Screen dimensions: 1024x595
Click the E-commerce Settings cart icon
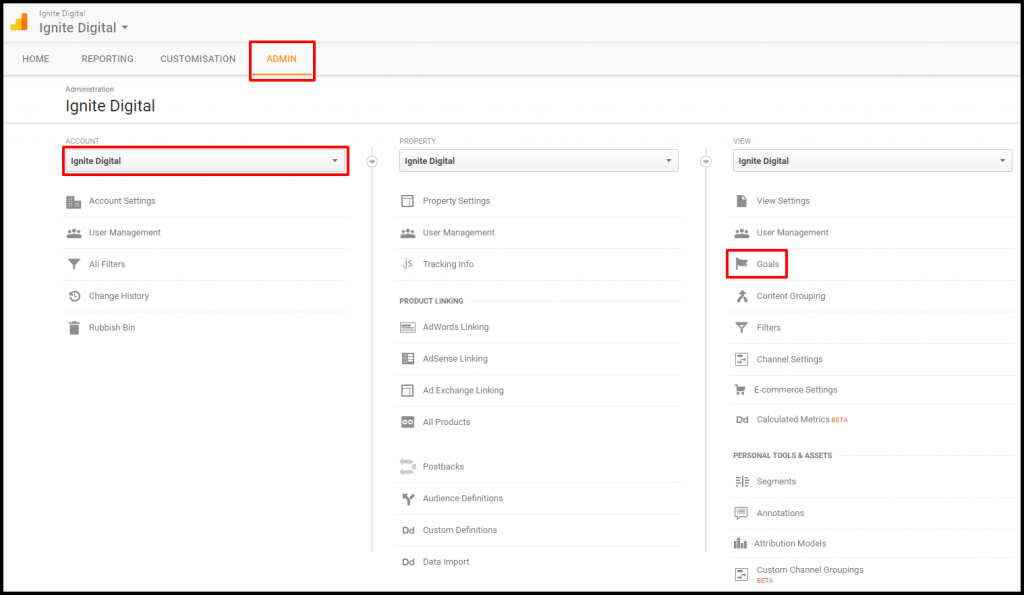[x=740, y=390]
